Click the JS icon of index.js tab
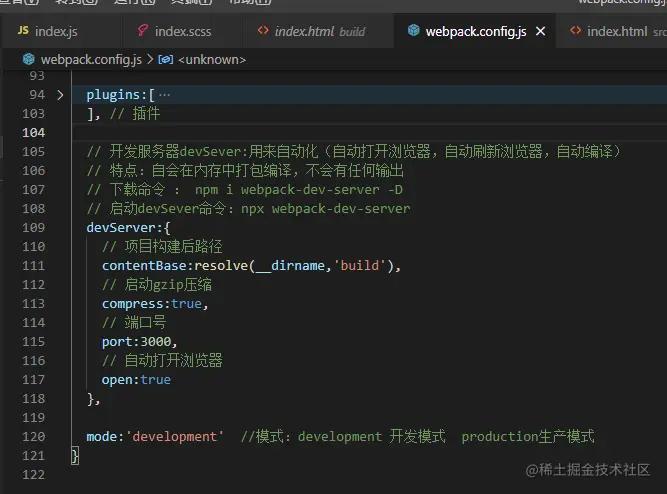Image resolution: width=667 pixels, height=494 pixels. coord(23,30)
